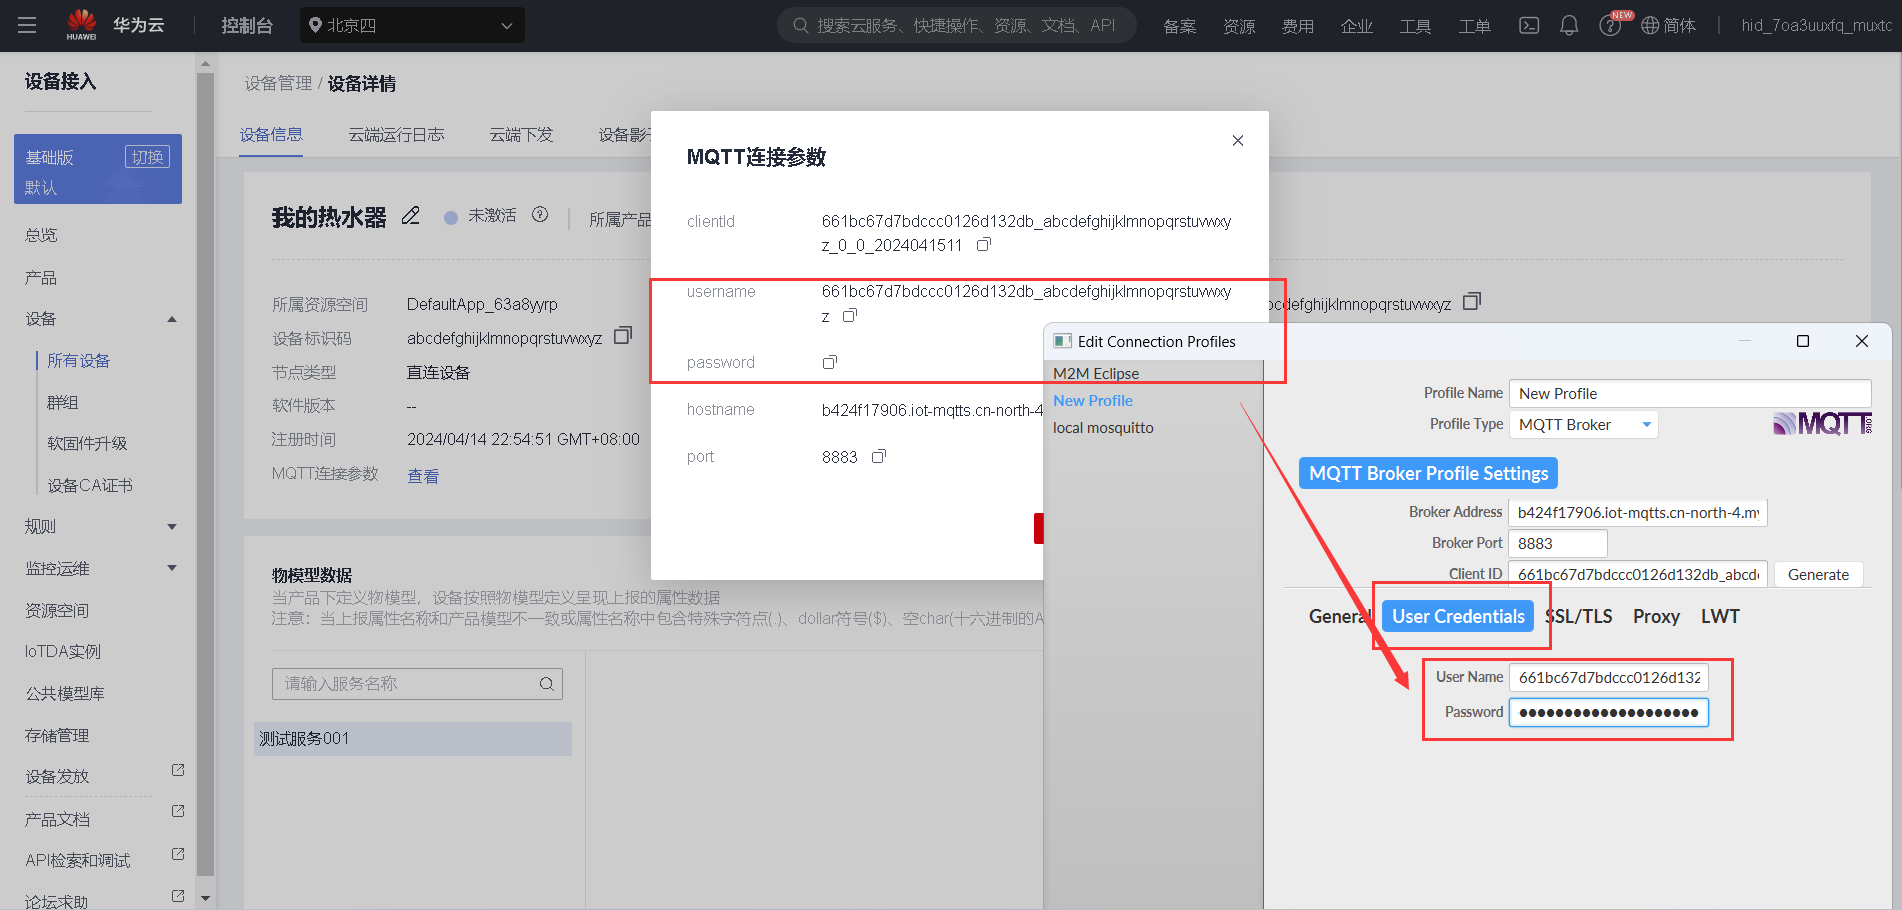
Task: Open 总览 in the sidebar
Action: [x=41, y=235]
